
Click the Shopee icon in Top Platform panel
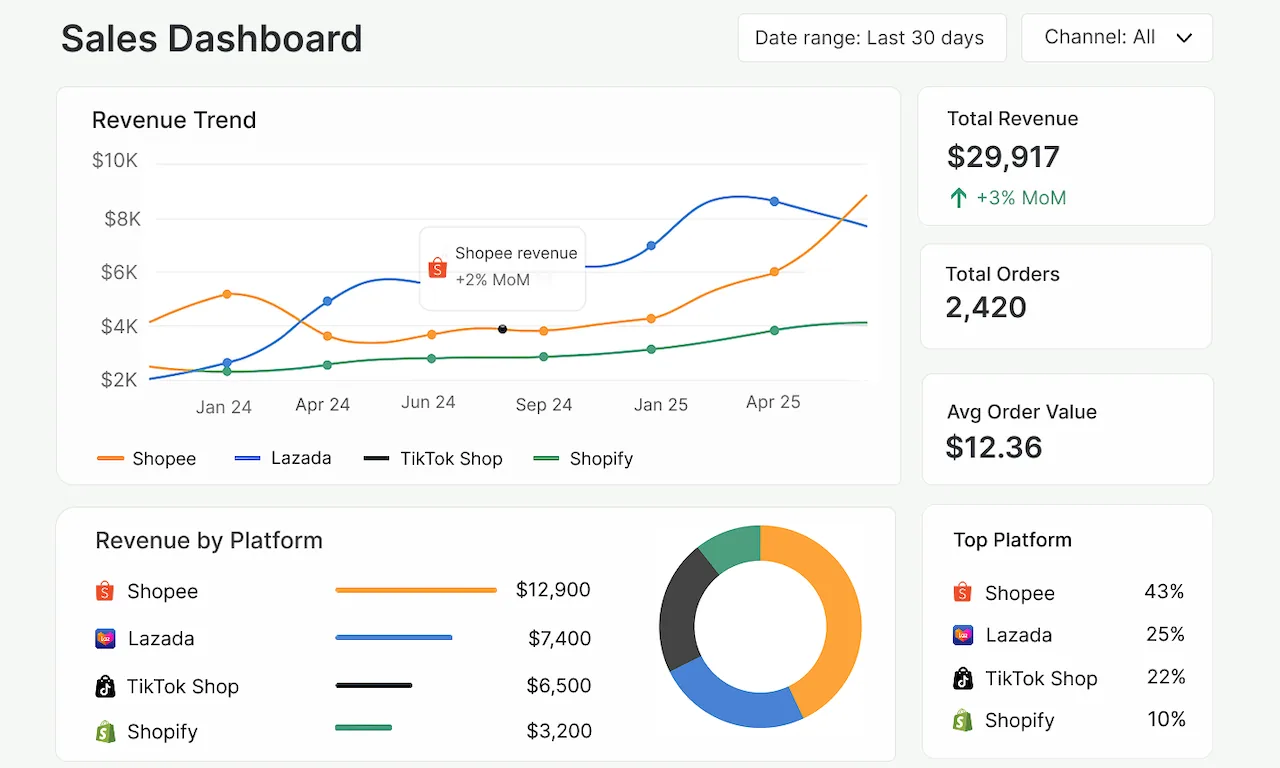(961, 592)
